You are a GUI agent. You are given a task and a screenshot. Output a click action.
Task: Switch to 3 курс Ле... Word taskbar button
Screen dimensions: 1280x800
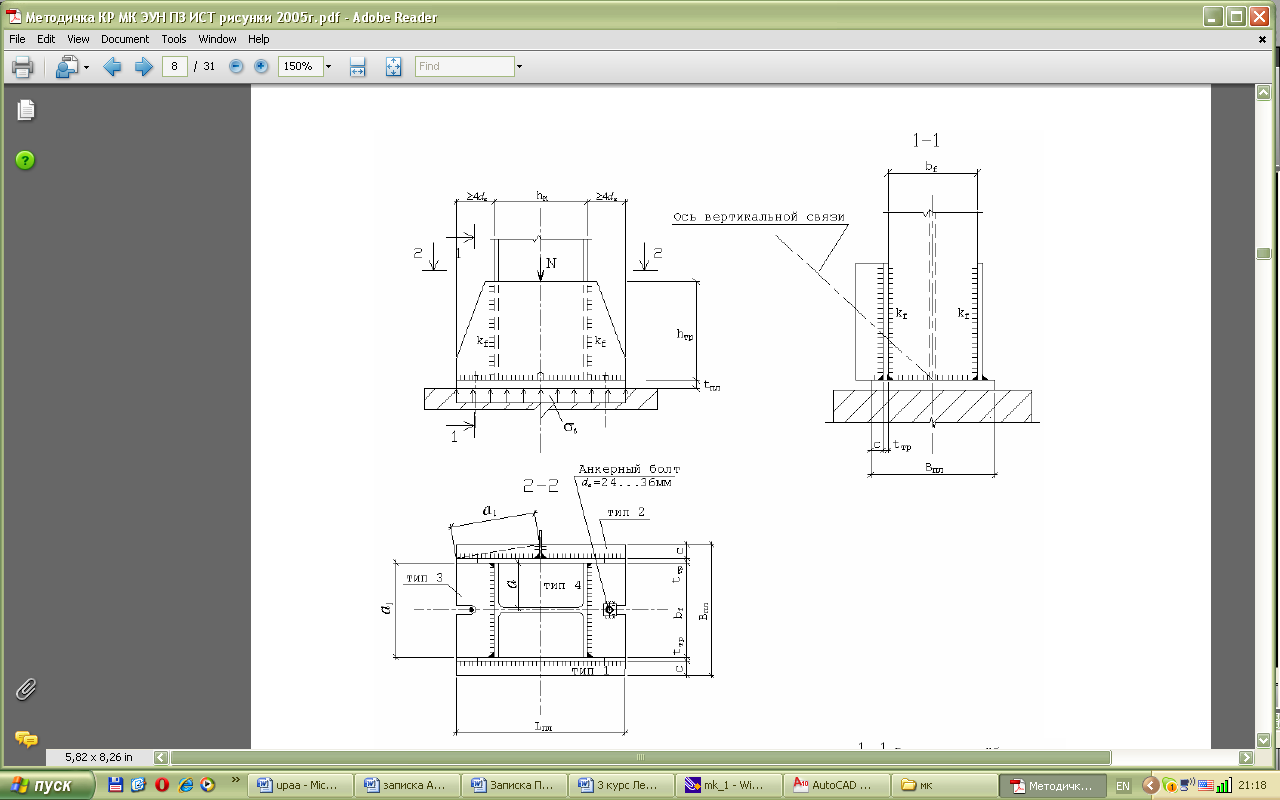pyautogui.click(x=622, y=785)
